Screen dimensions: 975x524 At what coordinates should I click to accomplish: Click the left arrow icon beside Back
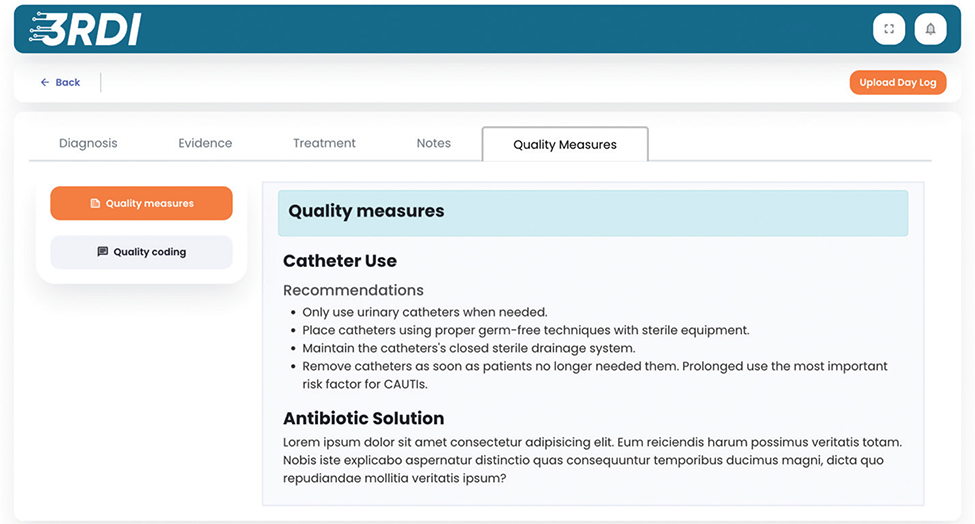point(45,82)
